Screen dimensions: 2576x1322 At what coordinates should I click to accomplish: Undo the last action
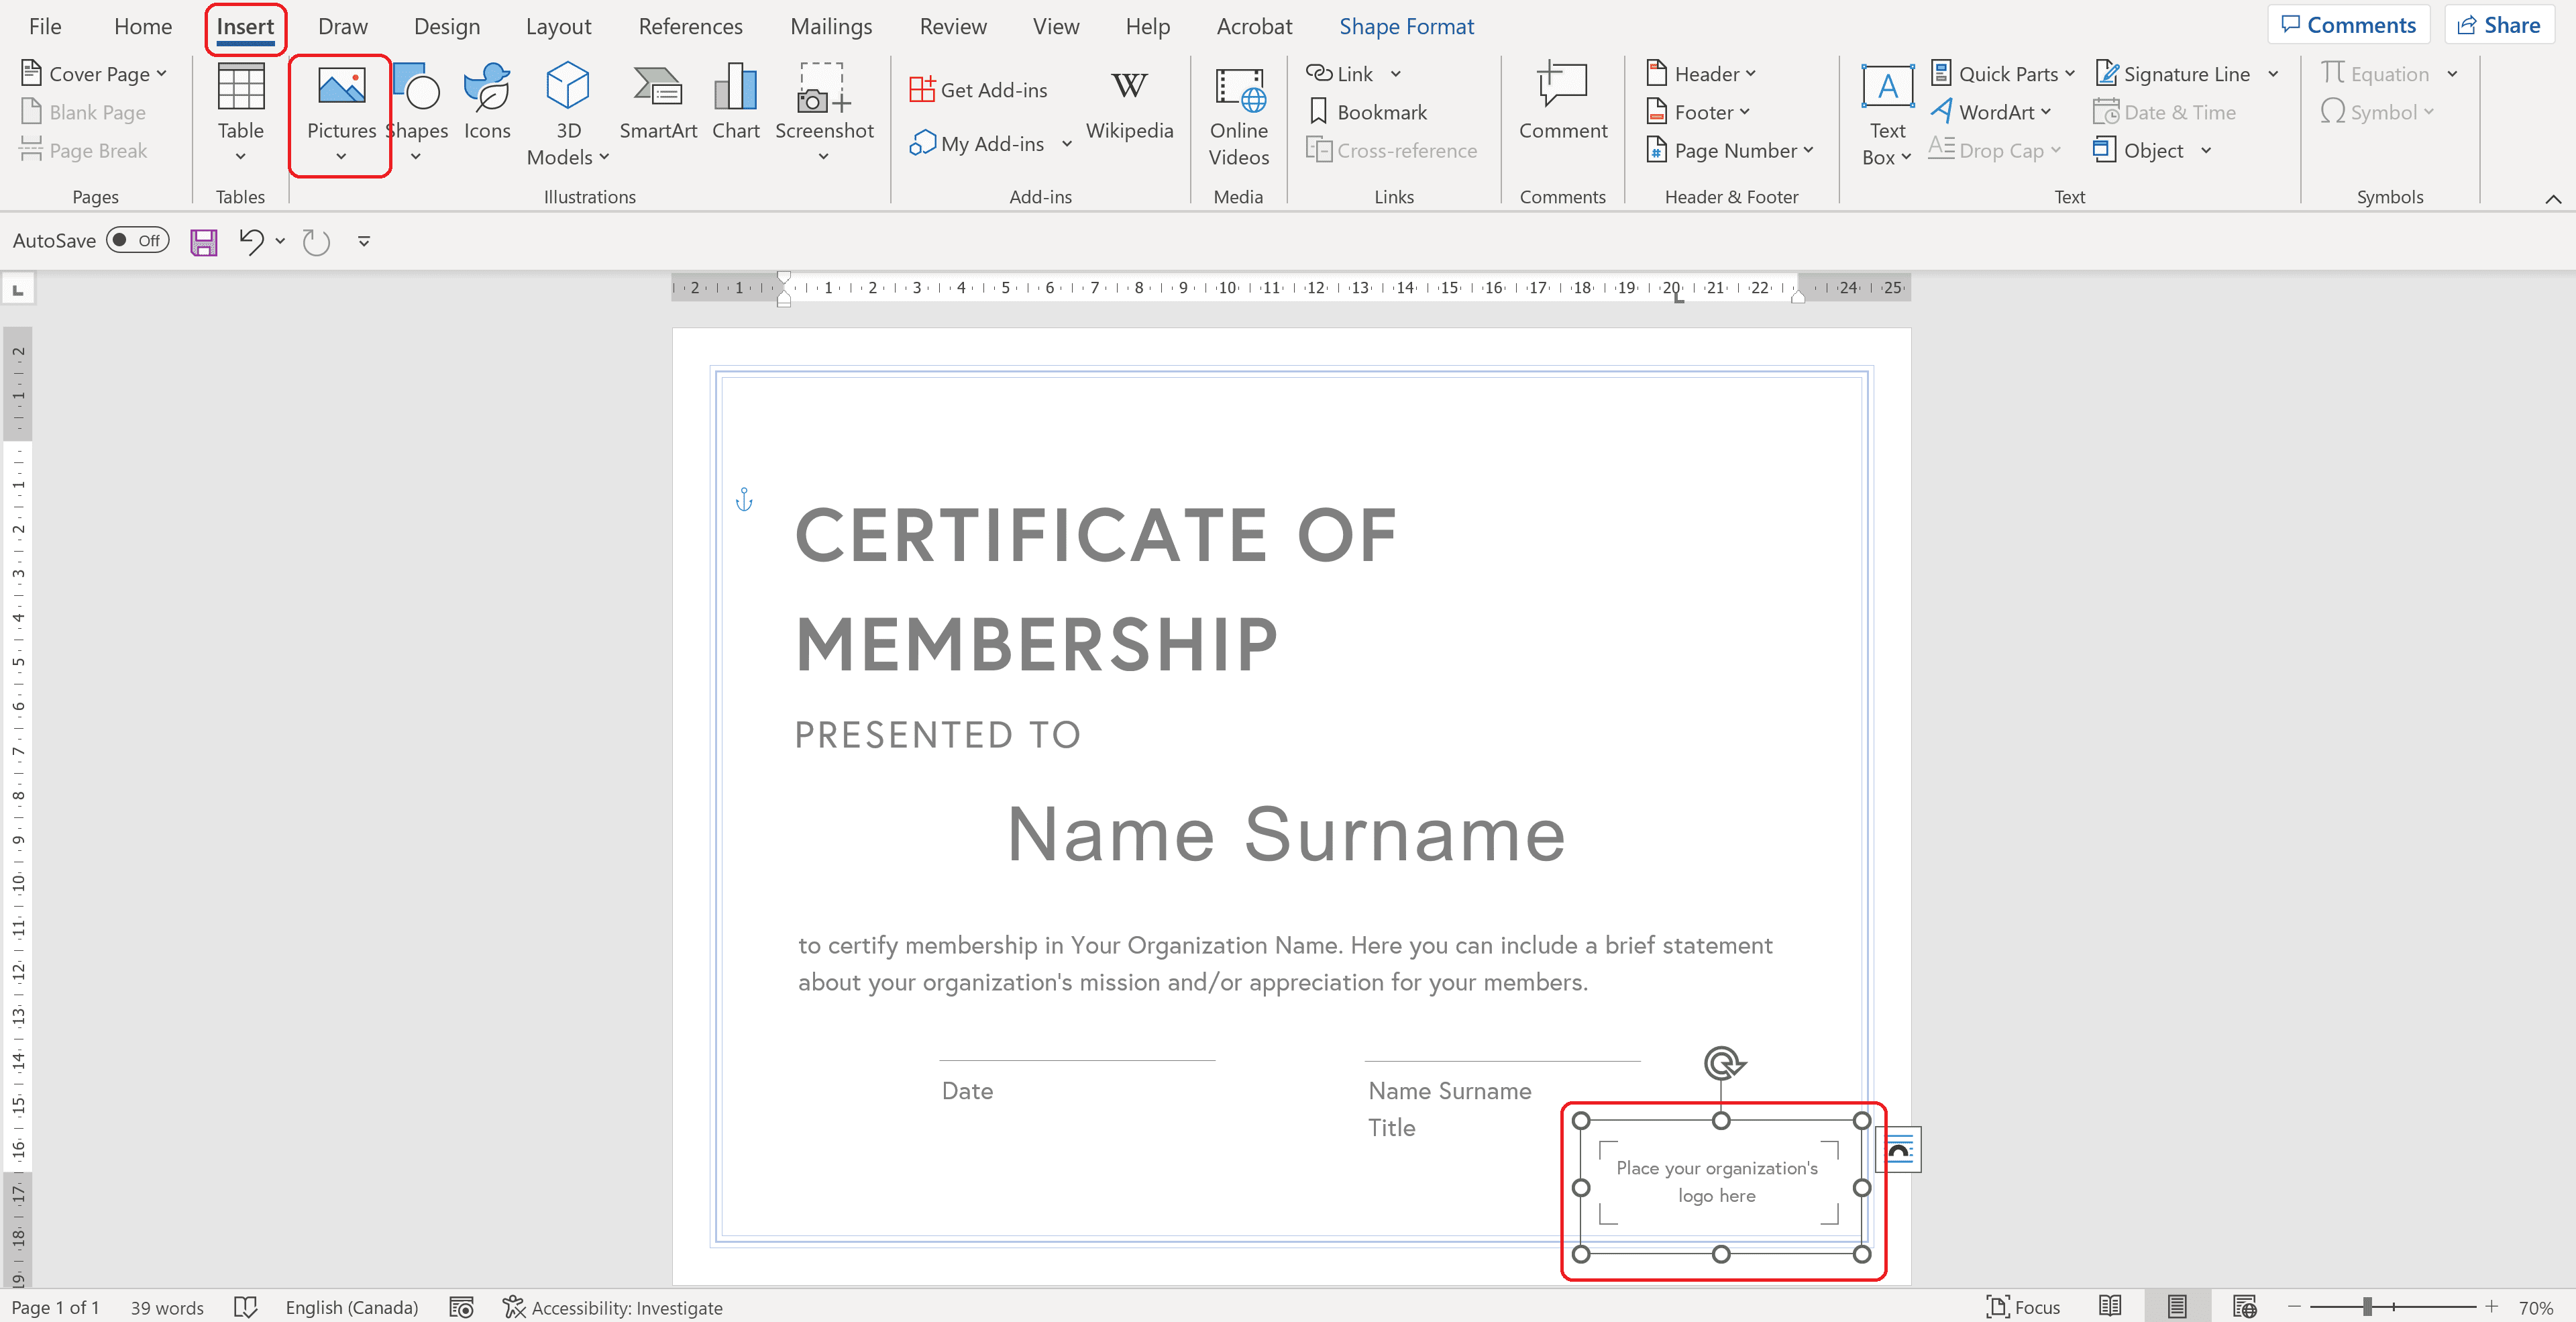(x=250, y=241)
